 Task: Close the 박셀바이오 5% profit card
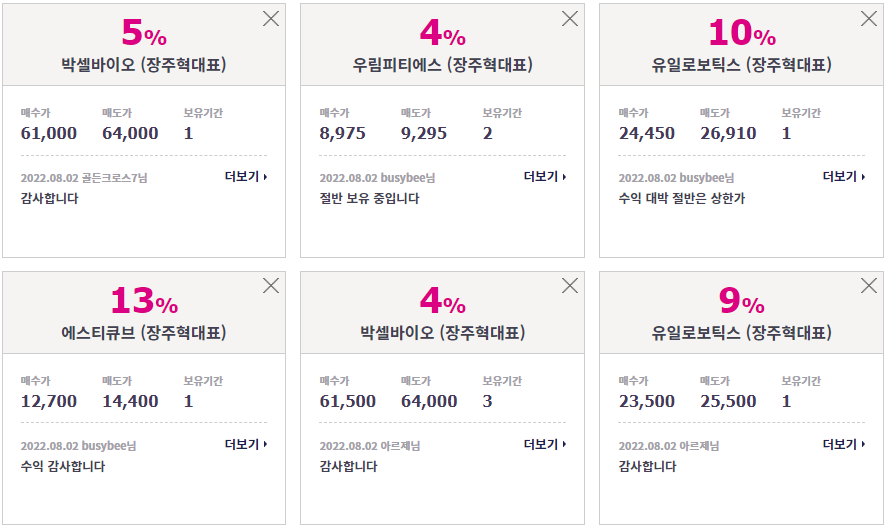pos(271,19)
